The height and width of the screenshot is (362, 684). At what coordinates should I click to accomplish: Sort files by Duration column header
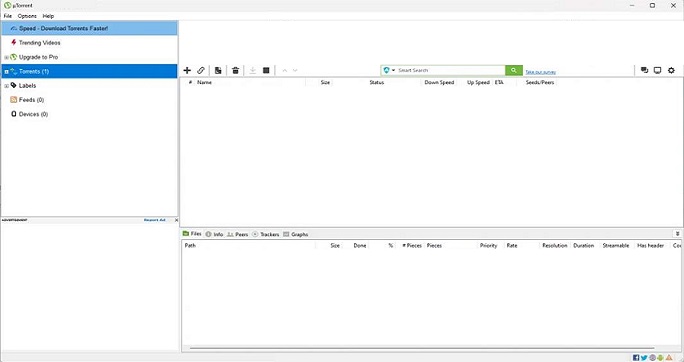584,246
